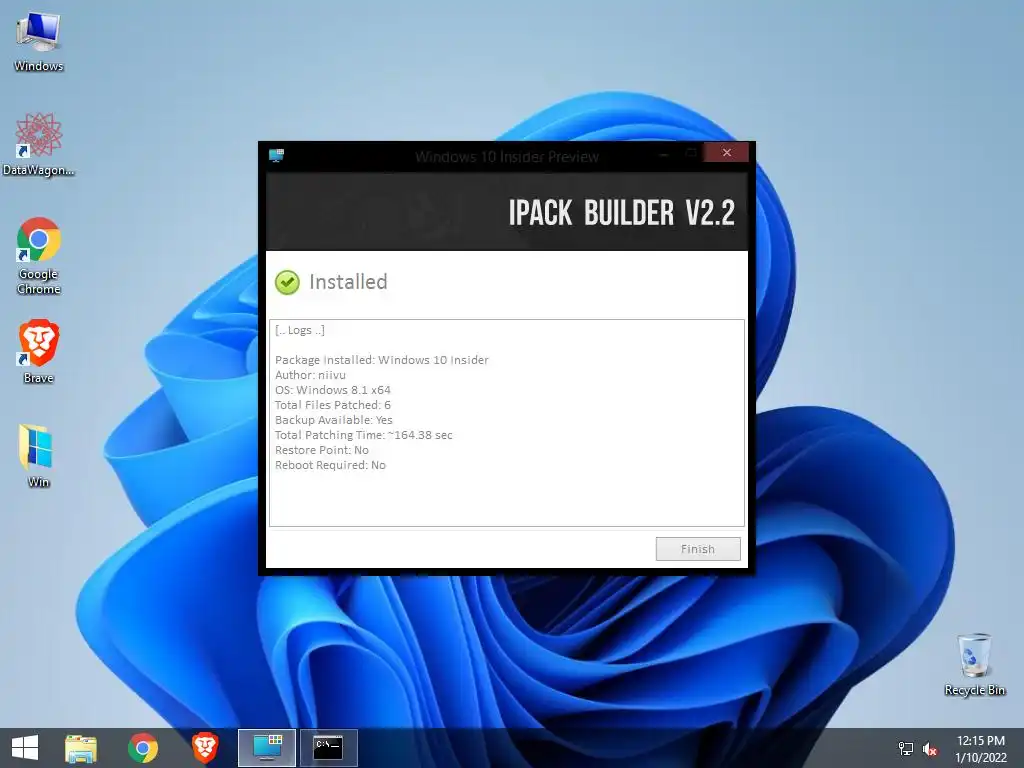The image size is (1024, 768).
Task: Open the clock showing 12:15 PM
Action: click(981, 748)
